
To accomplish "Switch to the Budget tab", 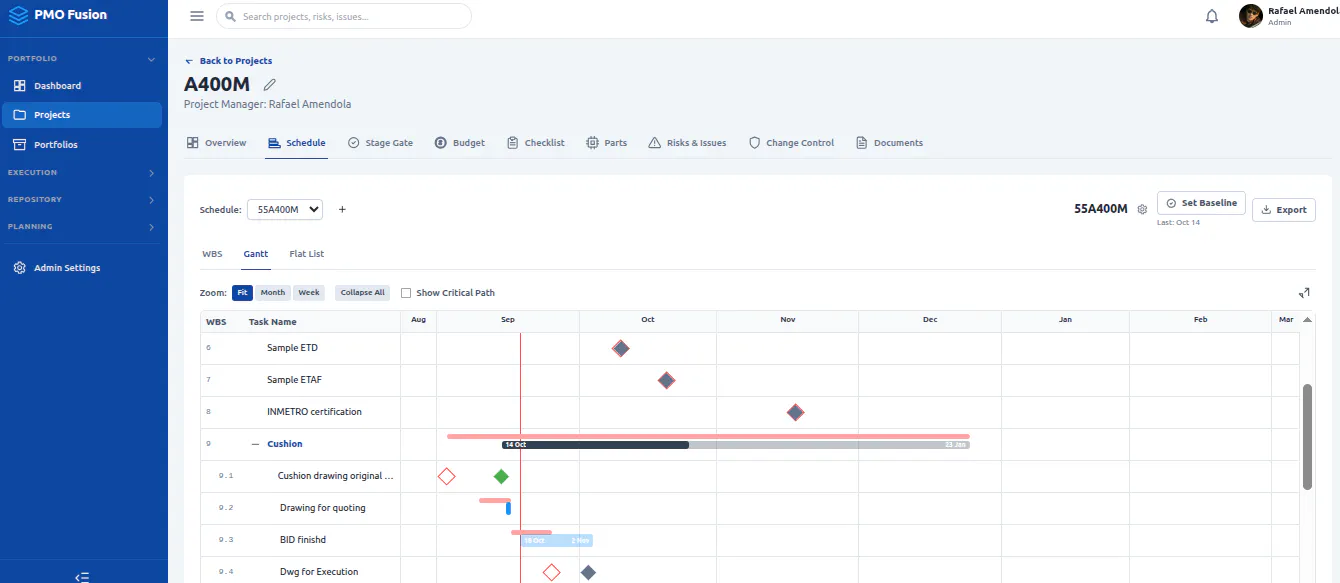I will pos(460,143).
